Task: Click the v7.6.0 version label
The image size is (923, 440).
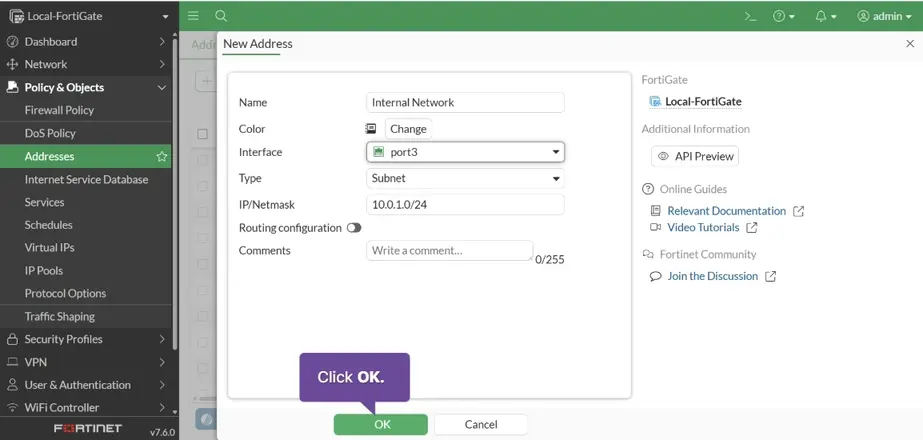Action: point(162,432)
